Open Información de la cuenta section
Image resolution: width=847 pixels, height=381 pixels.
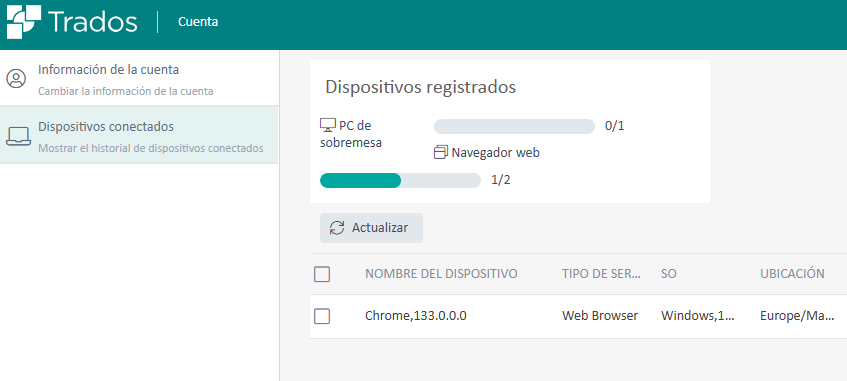(x=139, y=78)
